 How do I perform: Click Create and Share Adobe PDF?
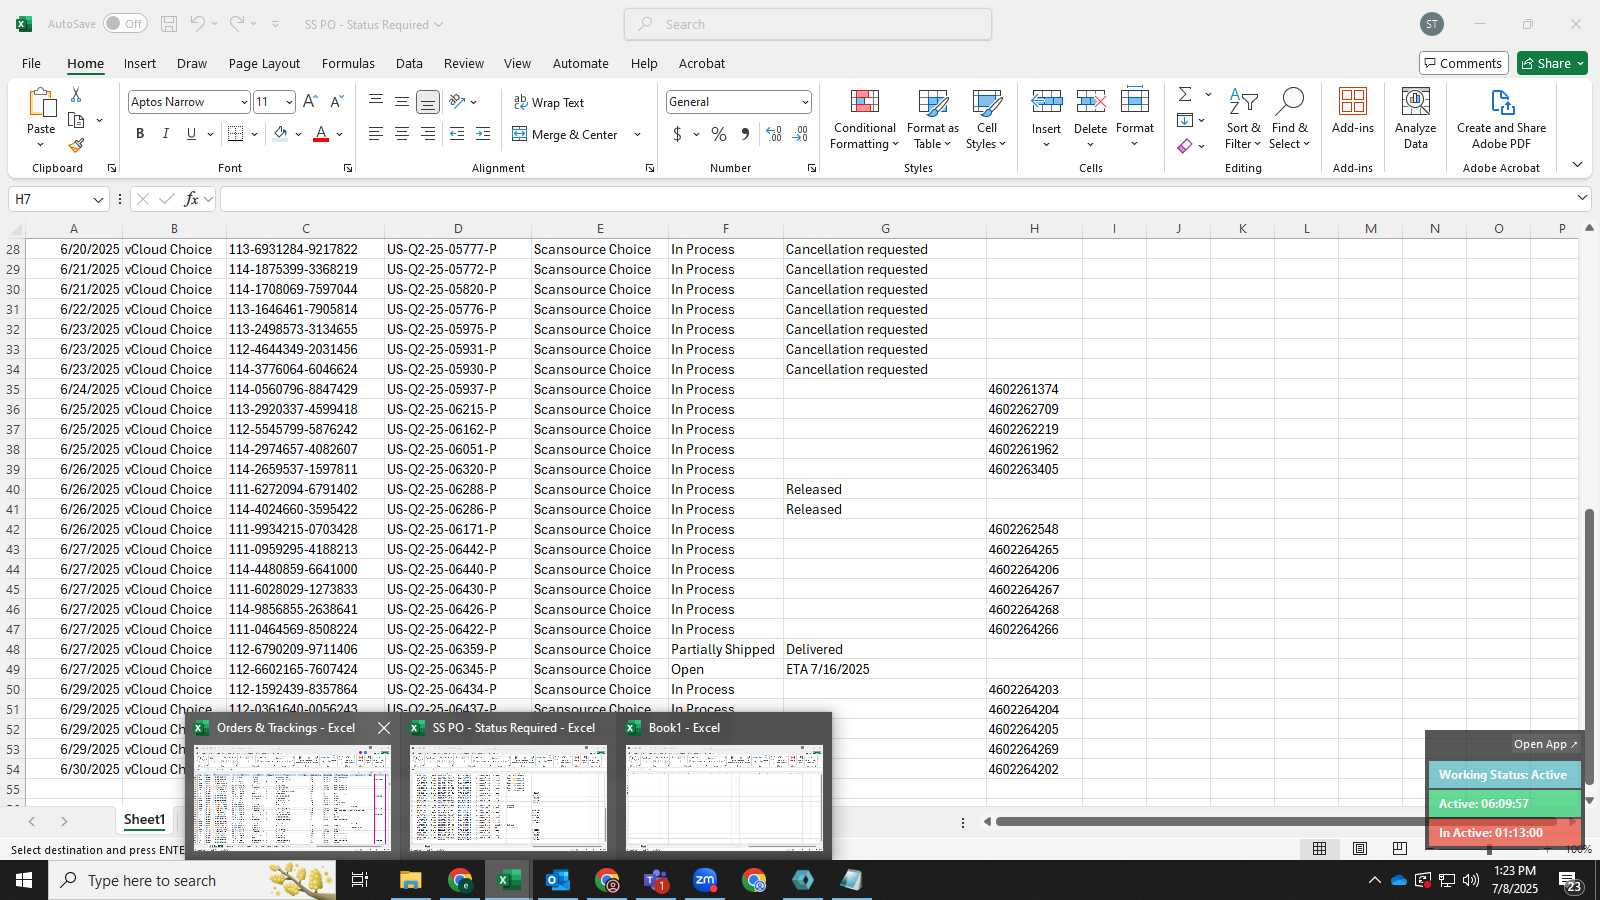(1501, 118)
